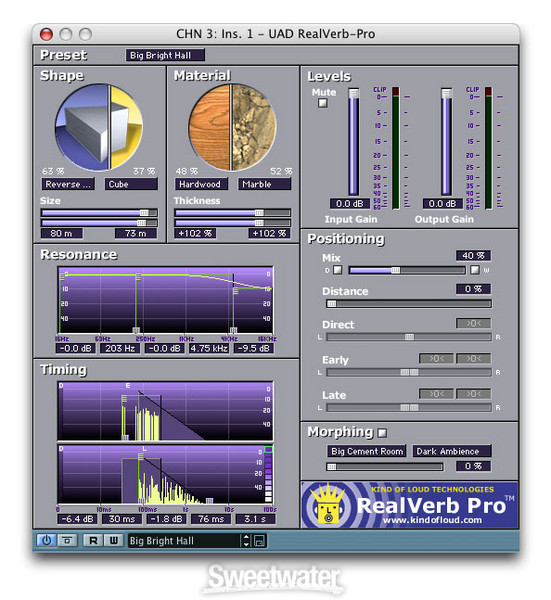551x600 pixels.
Task: Click the Input Gain fader
Action: (x=354, y=142)
